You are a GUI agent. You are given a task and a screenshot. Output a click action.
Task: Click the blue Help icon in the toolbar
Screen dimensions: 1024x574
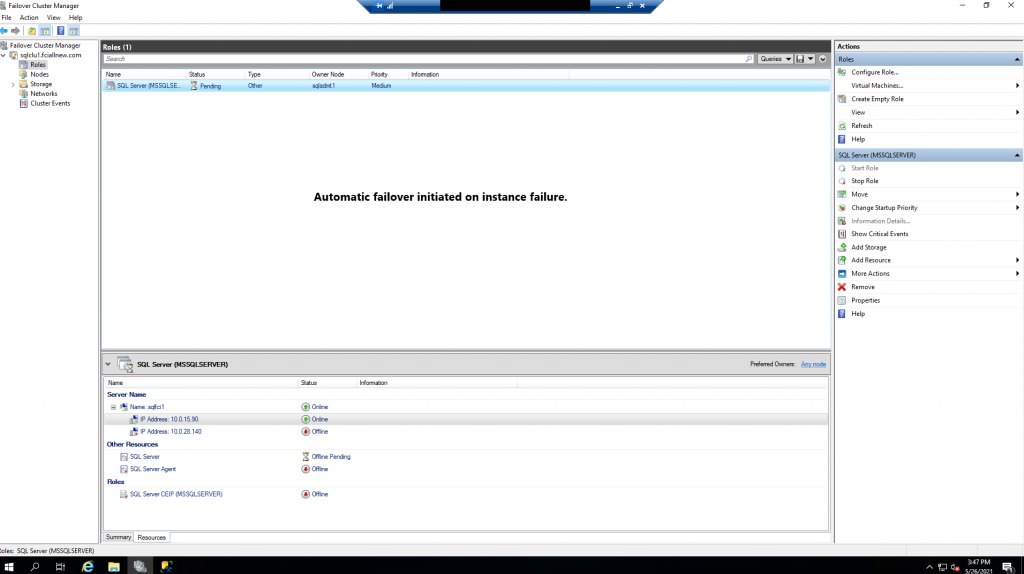(x=60, y=31)
